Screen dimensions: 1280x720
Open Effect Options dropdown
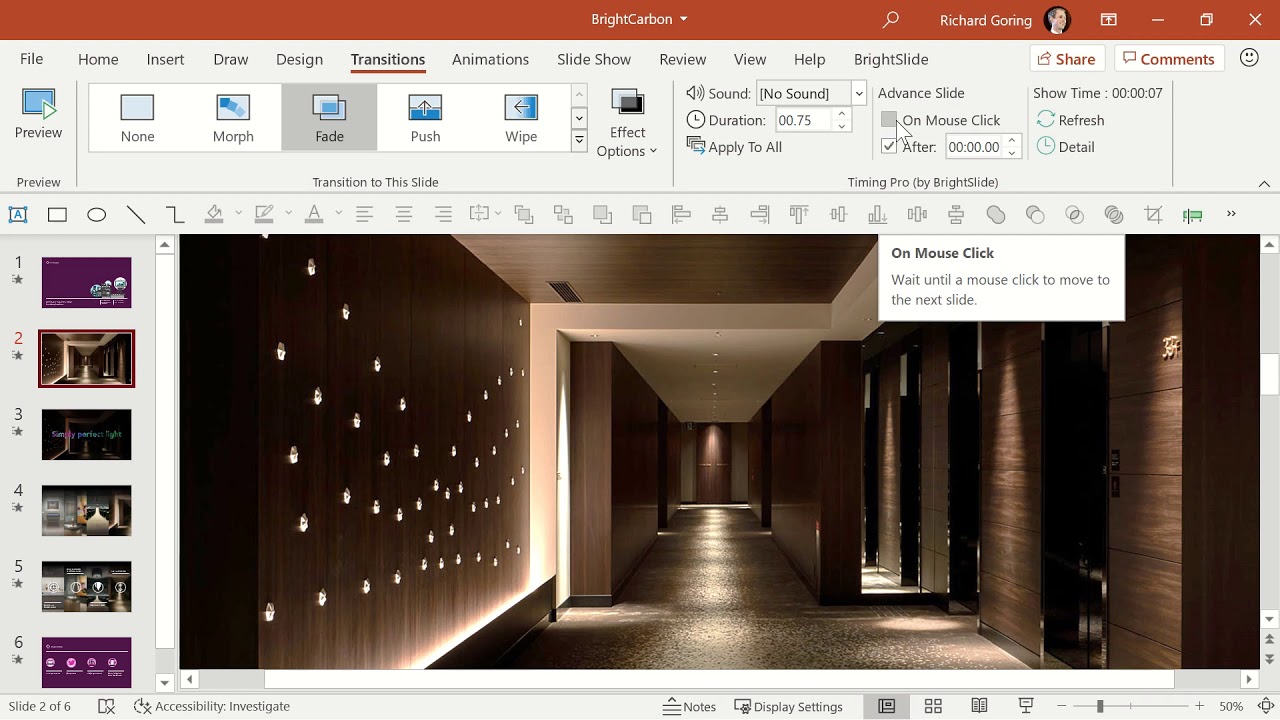coord(627,123)
